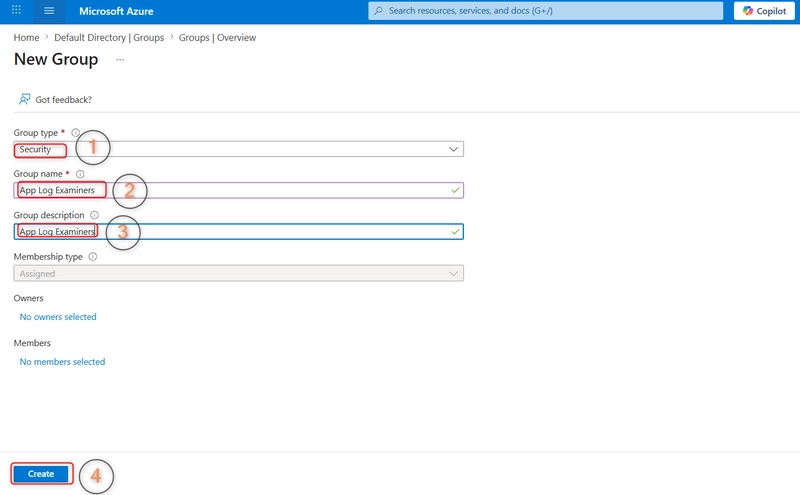Go to Home breadcrumb
800x495 pixels.
[x=27, y=38]
